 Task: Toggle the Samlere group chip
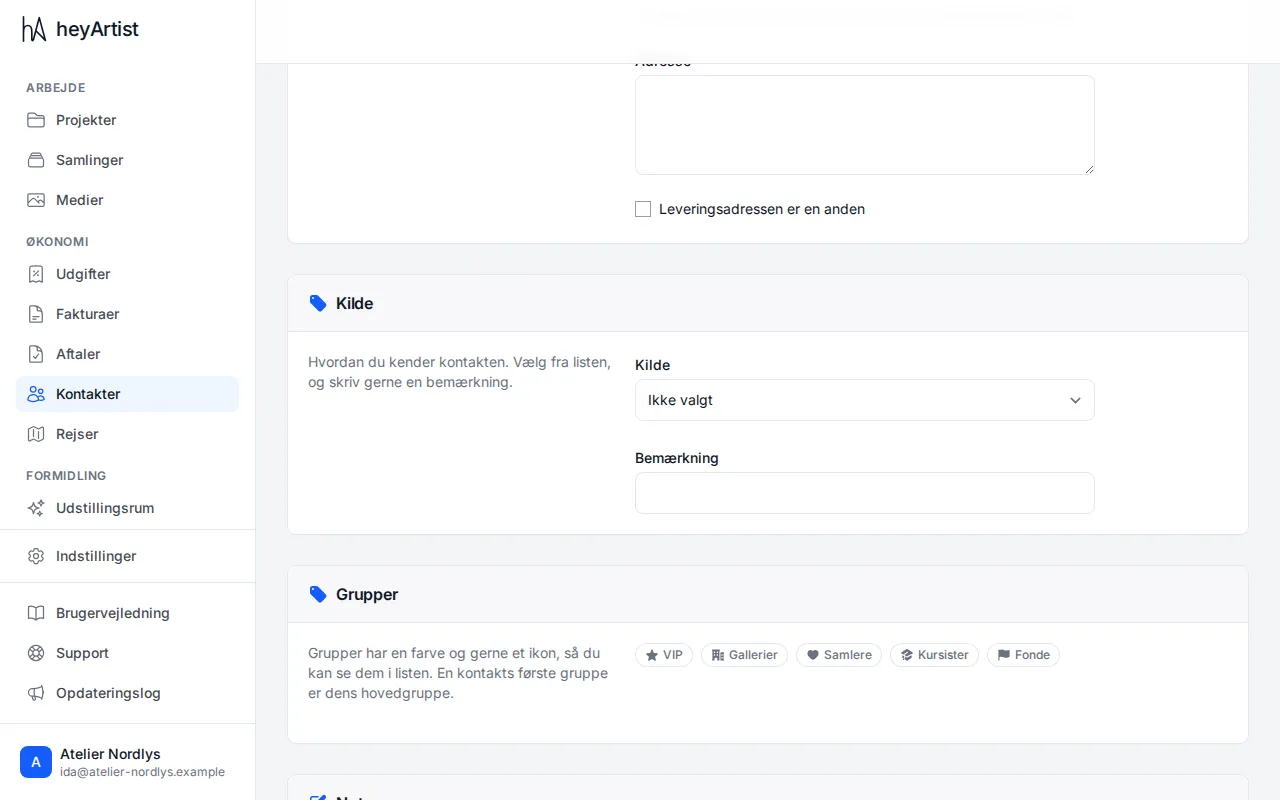(839, 655)
